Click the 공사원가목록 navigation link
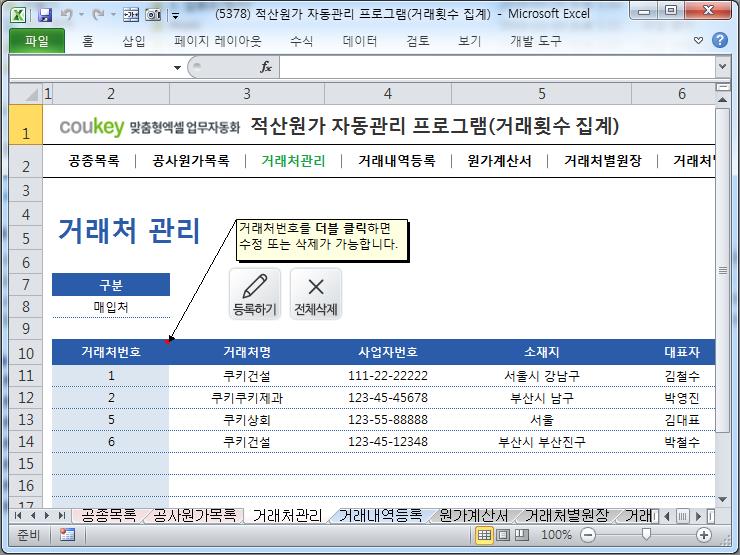740x555 pixels. (x=191, y=161)
